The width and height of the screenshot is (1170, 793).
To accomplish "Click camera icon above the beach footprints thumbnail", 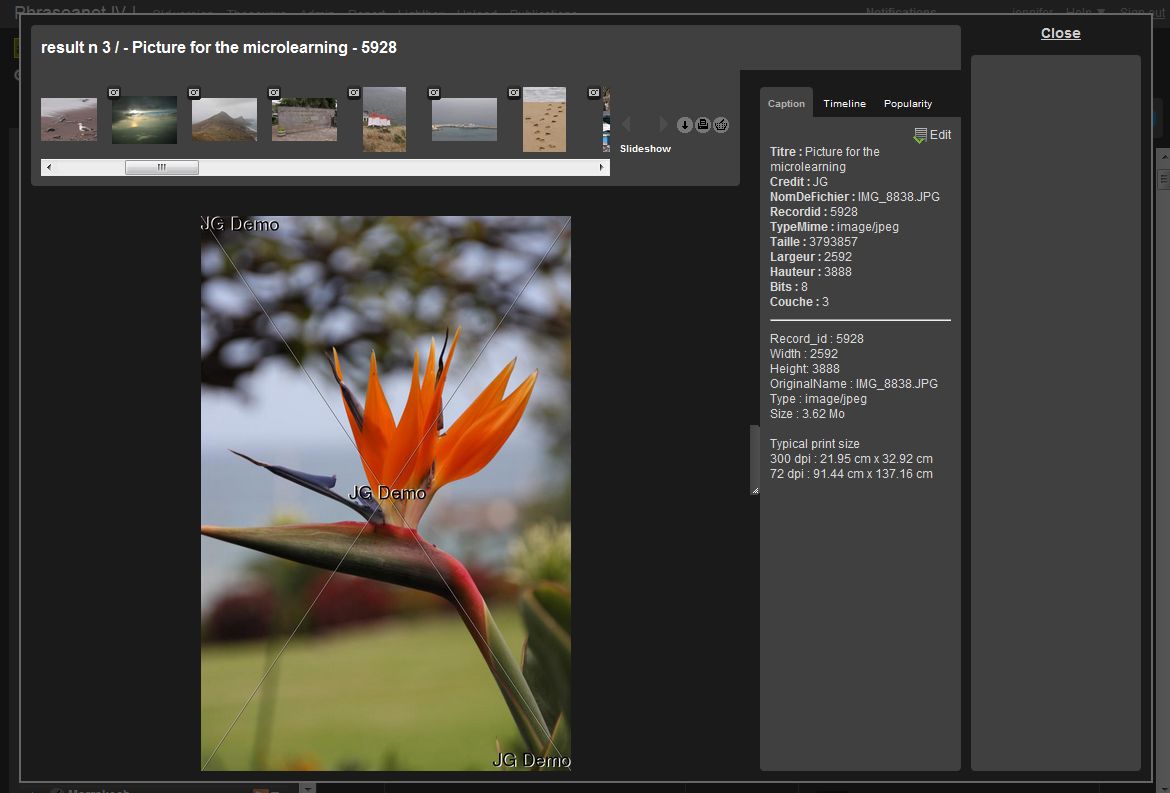I will pyautogui.click(x=514, y=92).
